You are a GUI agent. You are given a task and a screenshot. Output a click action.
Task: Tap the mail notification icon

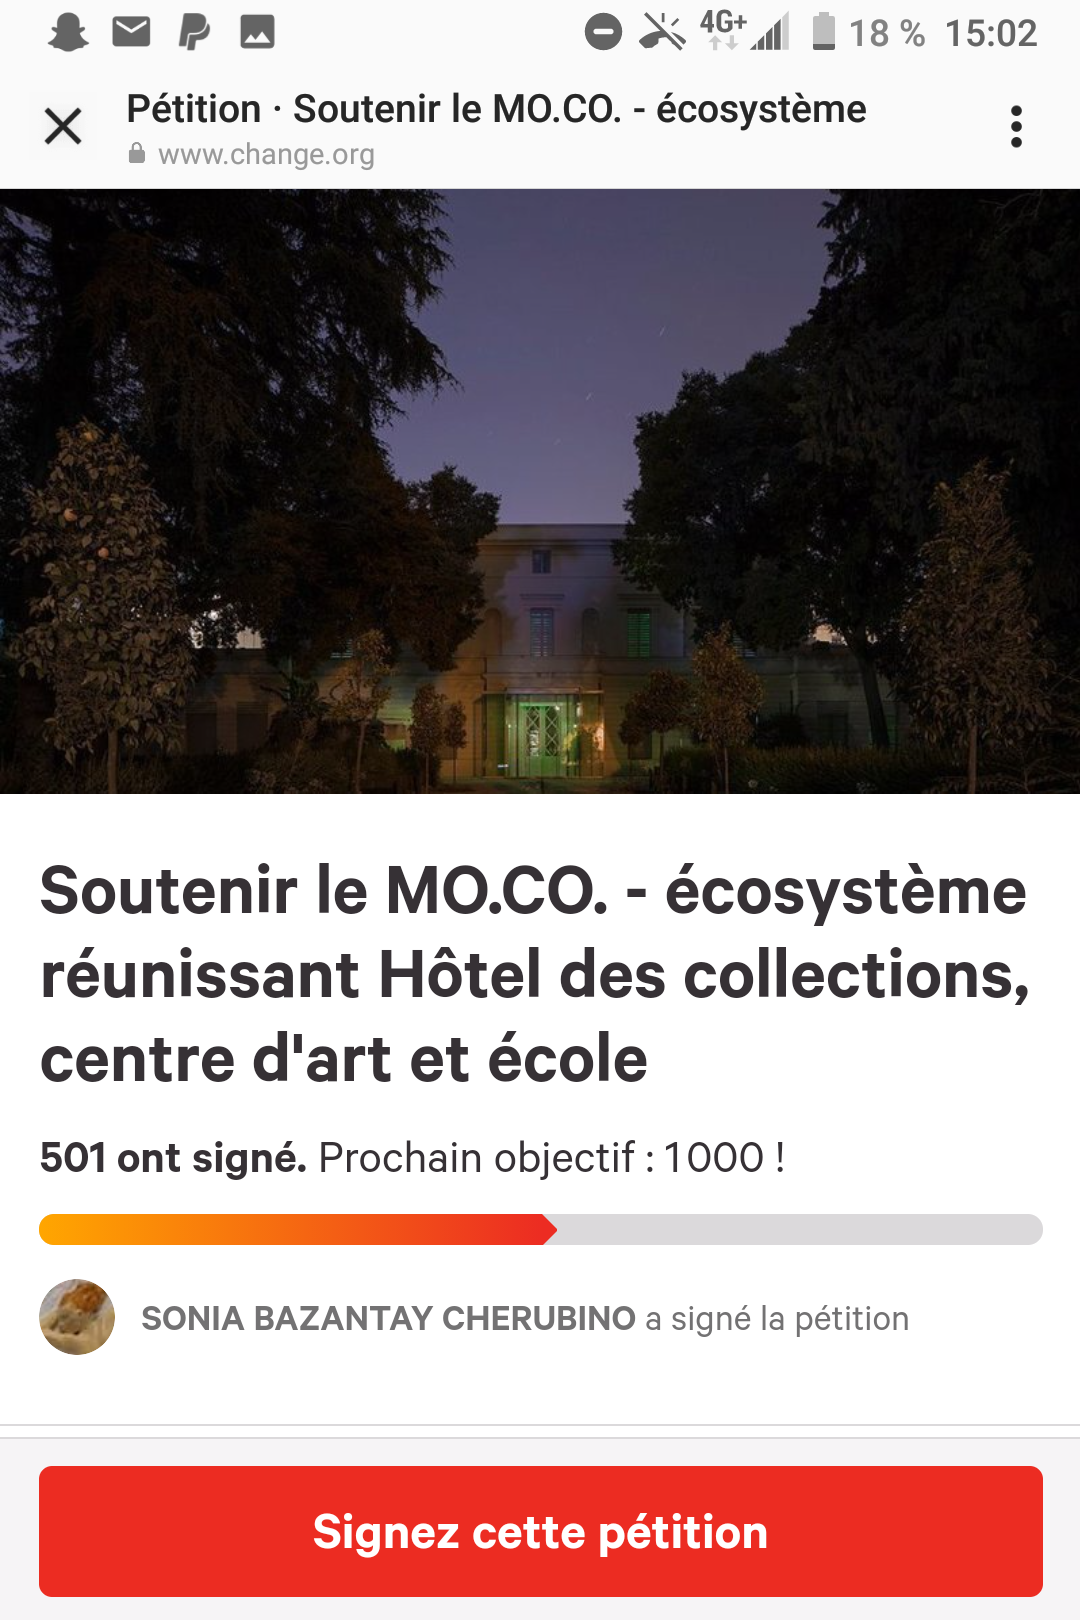131,32
